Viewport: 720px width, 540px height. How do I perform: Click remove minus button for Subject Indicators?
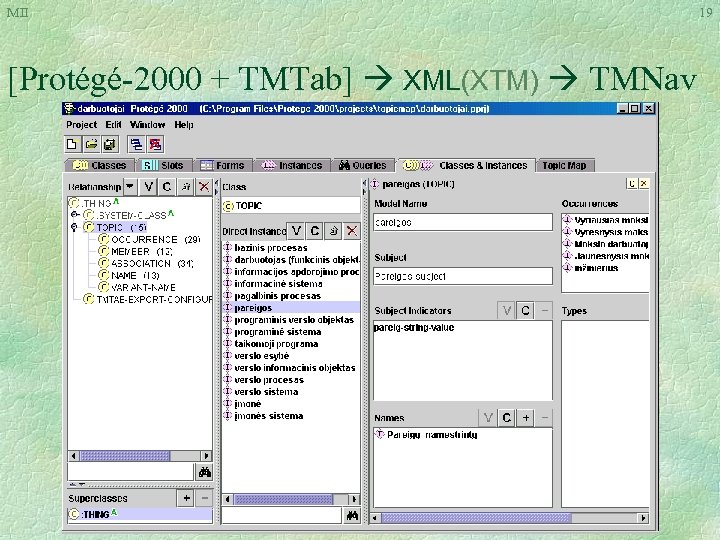click(x=544, y=311)
